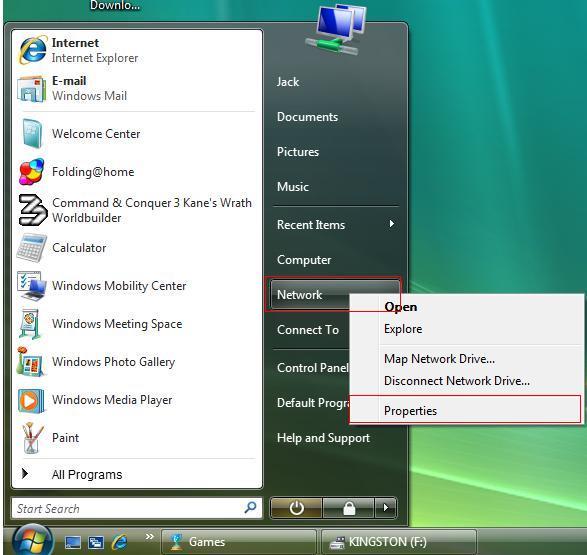Open Help and Support

323,438
